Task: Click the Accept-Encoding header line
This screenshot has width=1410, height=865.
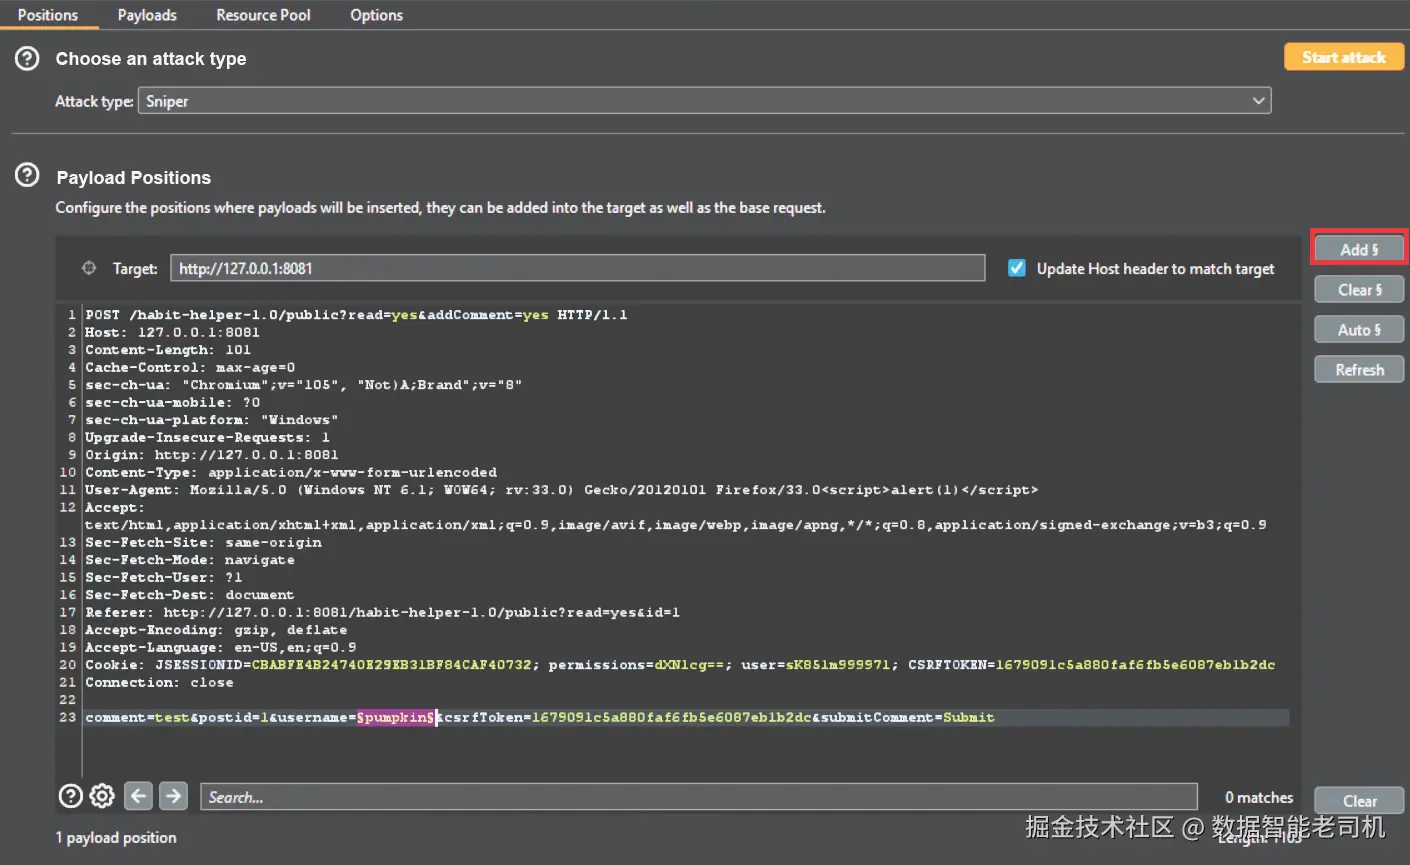Action: click(x=216, y=630)
